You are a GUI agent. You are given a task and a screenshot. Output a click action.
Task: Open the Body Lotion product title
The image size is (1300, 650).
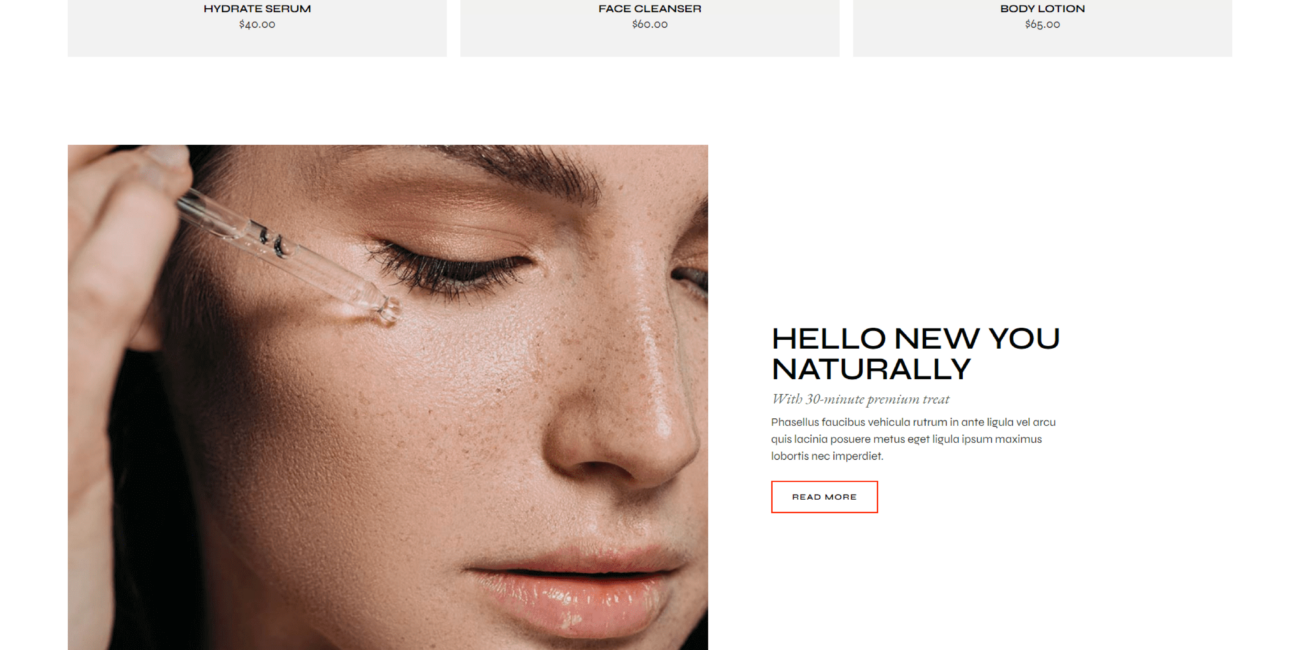point(1042,9)
